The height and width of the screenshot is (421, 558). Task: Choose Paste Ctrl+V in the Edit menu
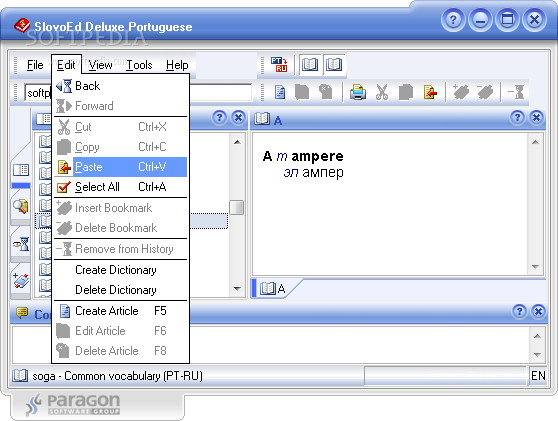(x=120, y=167)
